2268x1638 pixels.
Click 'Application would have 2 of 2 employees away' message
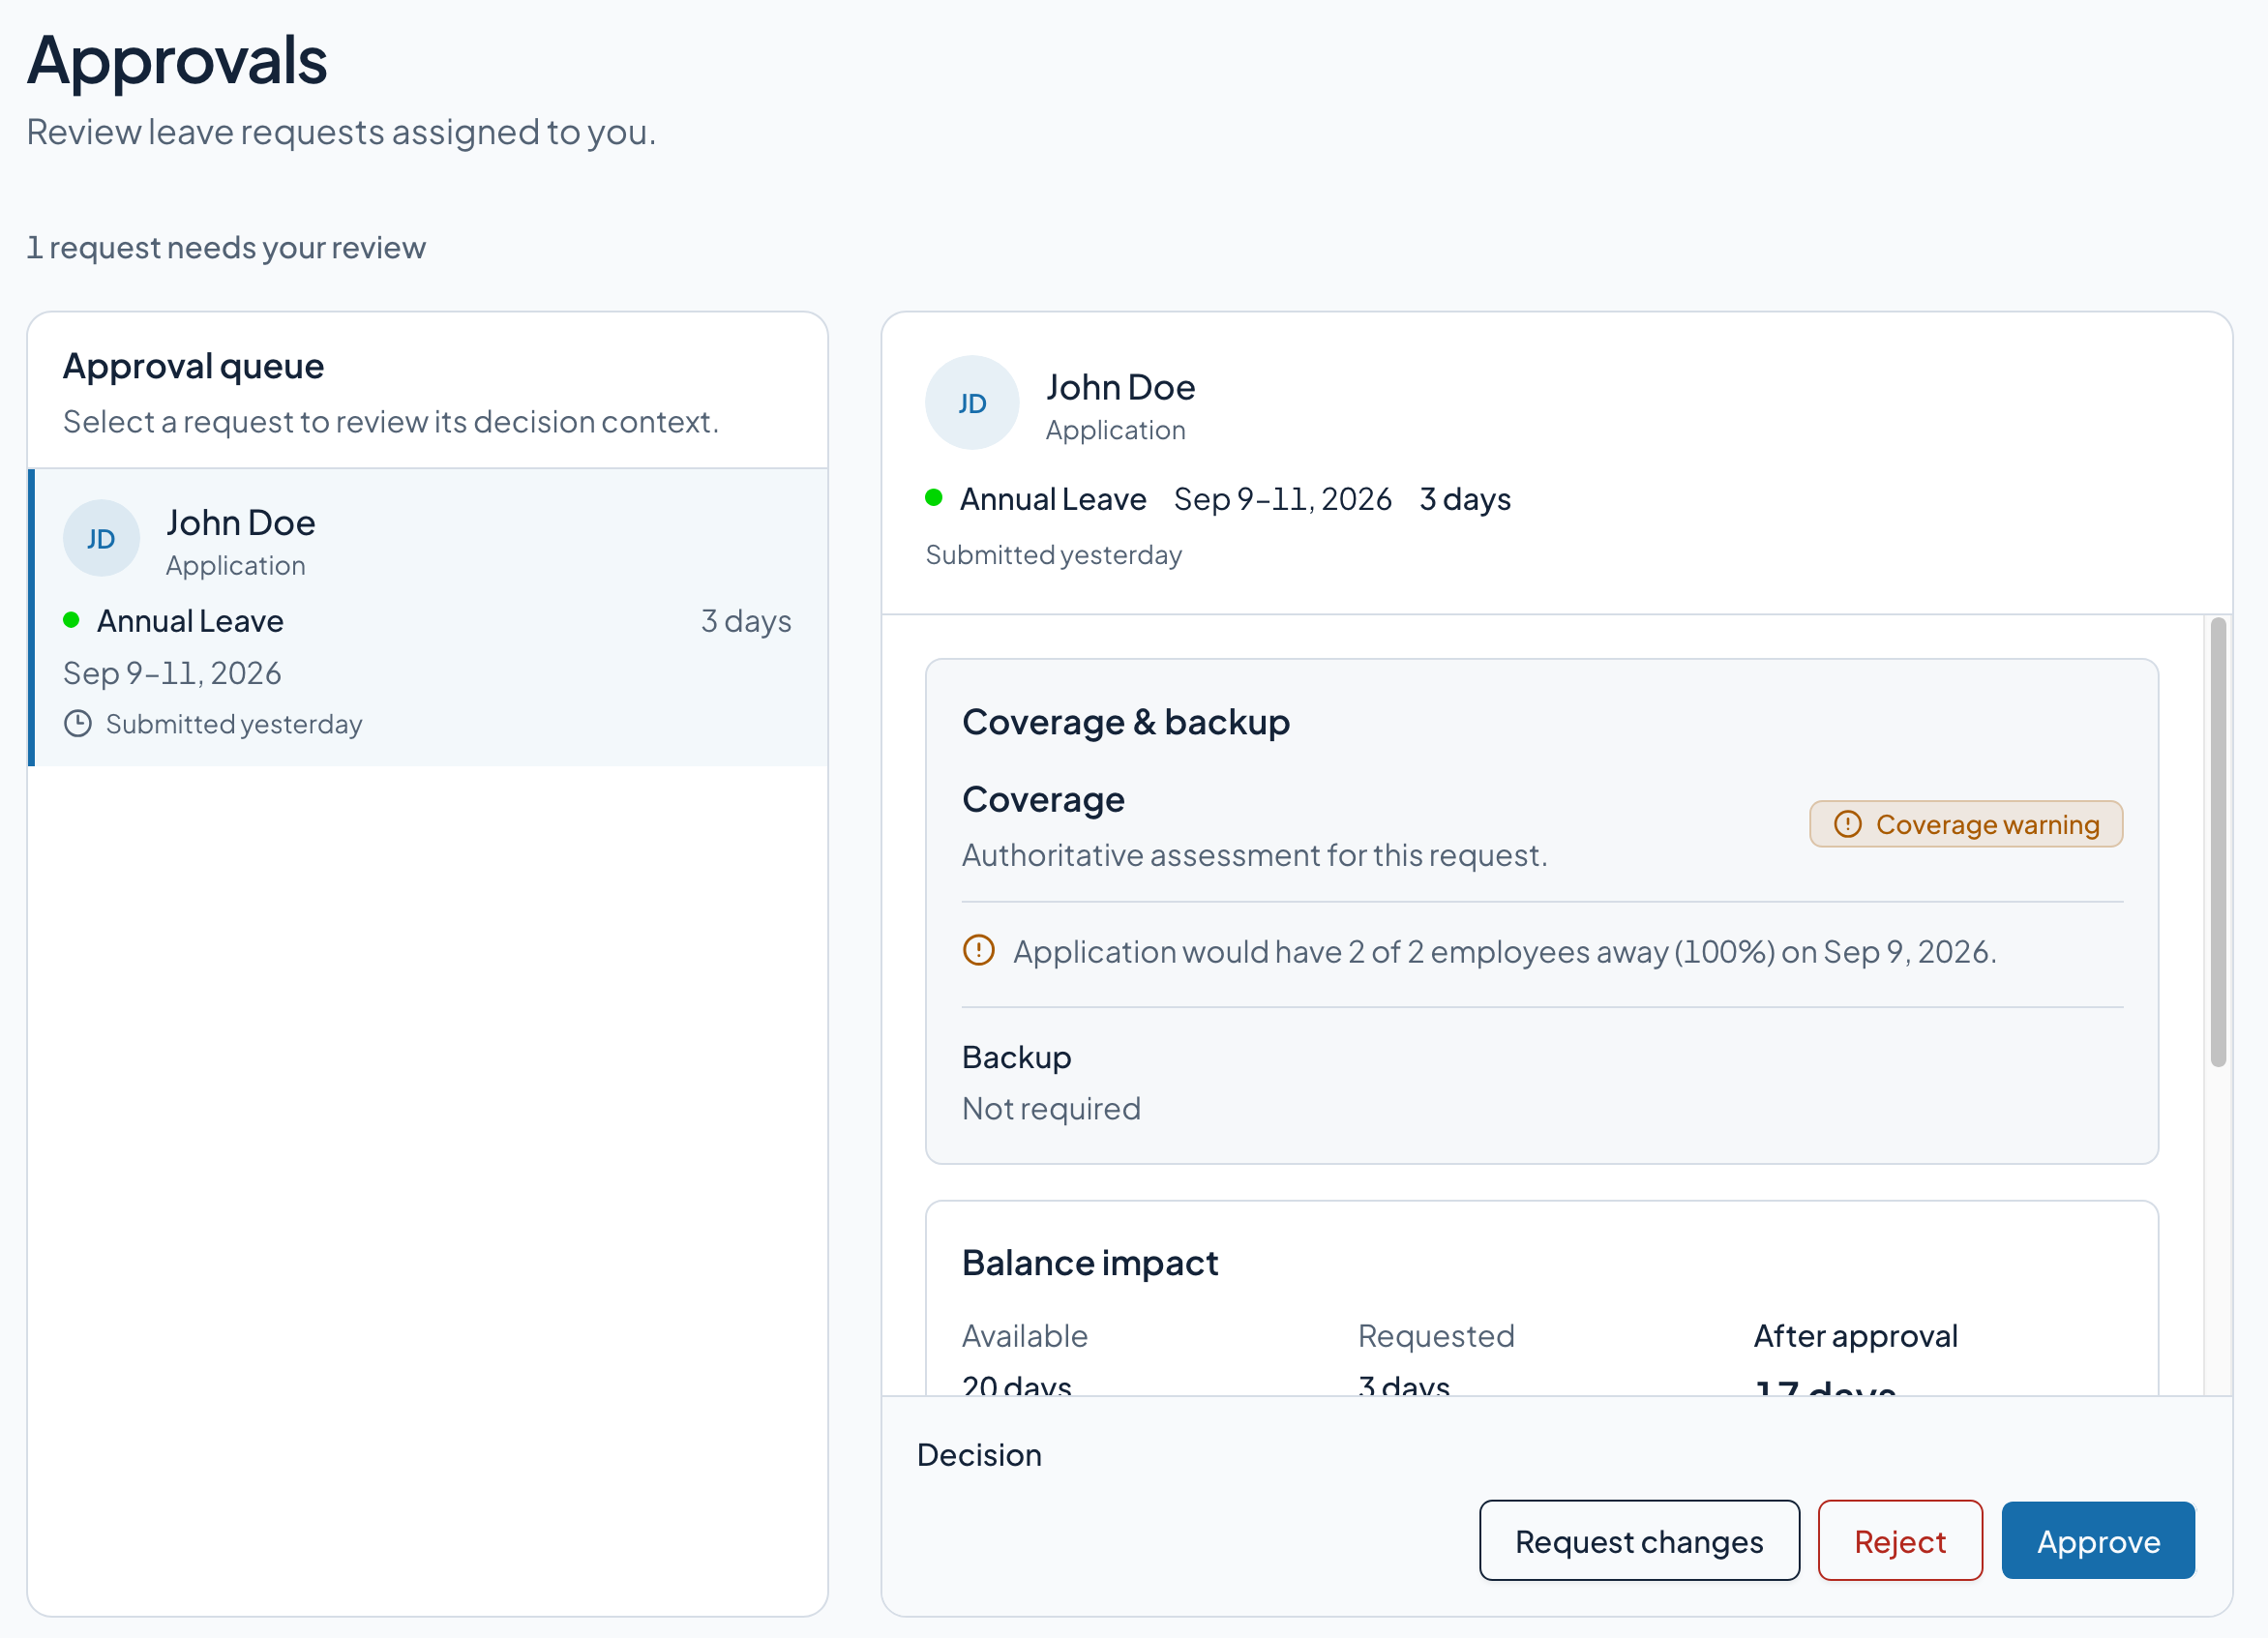tap(1504, 951)
